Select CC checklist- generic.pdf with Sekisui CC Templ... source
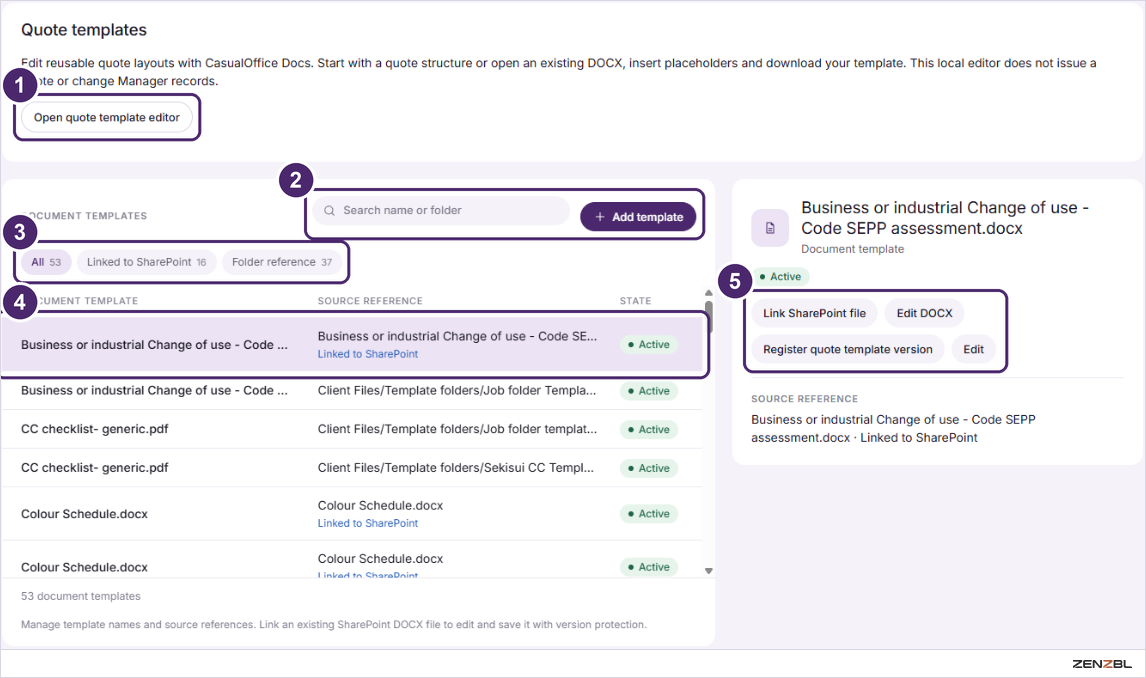1146x678 pixels. (x=352, y=468)
